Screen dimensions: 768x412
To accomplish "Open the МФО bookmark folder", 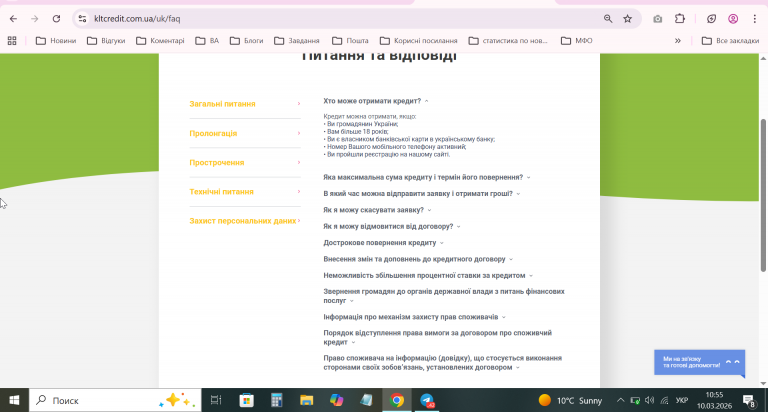I will click(x=576, y=41).
